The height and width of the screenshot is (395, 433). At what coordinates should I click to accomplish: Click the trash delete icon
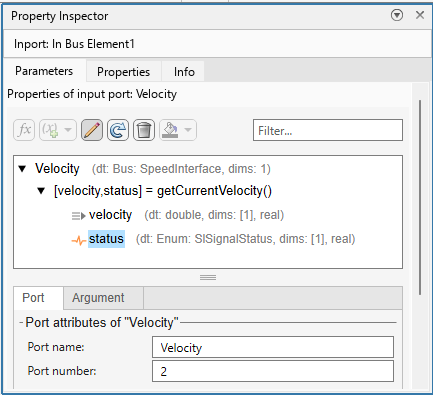[x=144, y=130]
